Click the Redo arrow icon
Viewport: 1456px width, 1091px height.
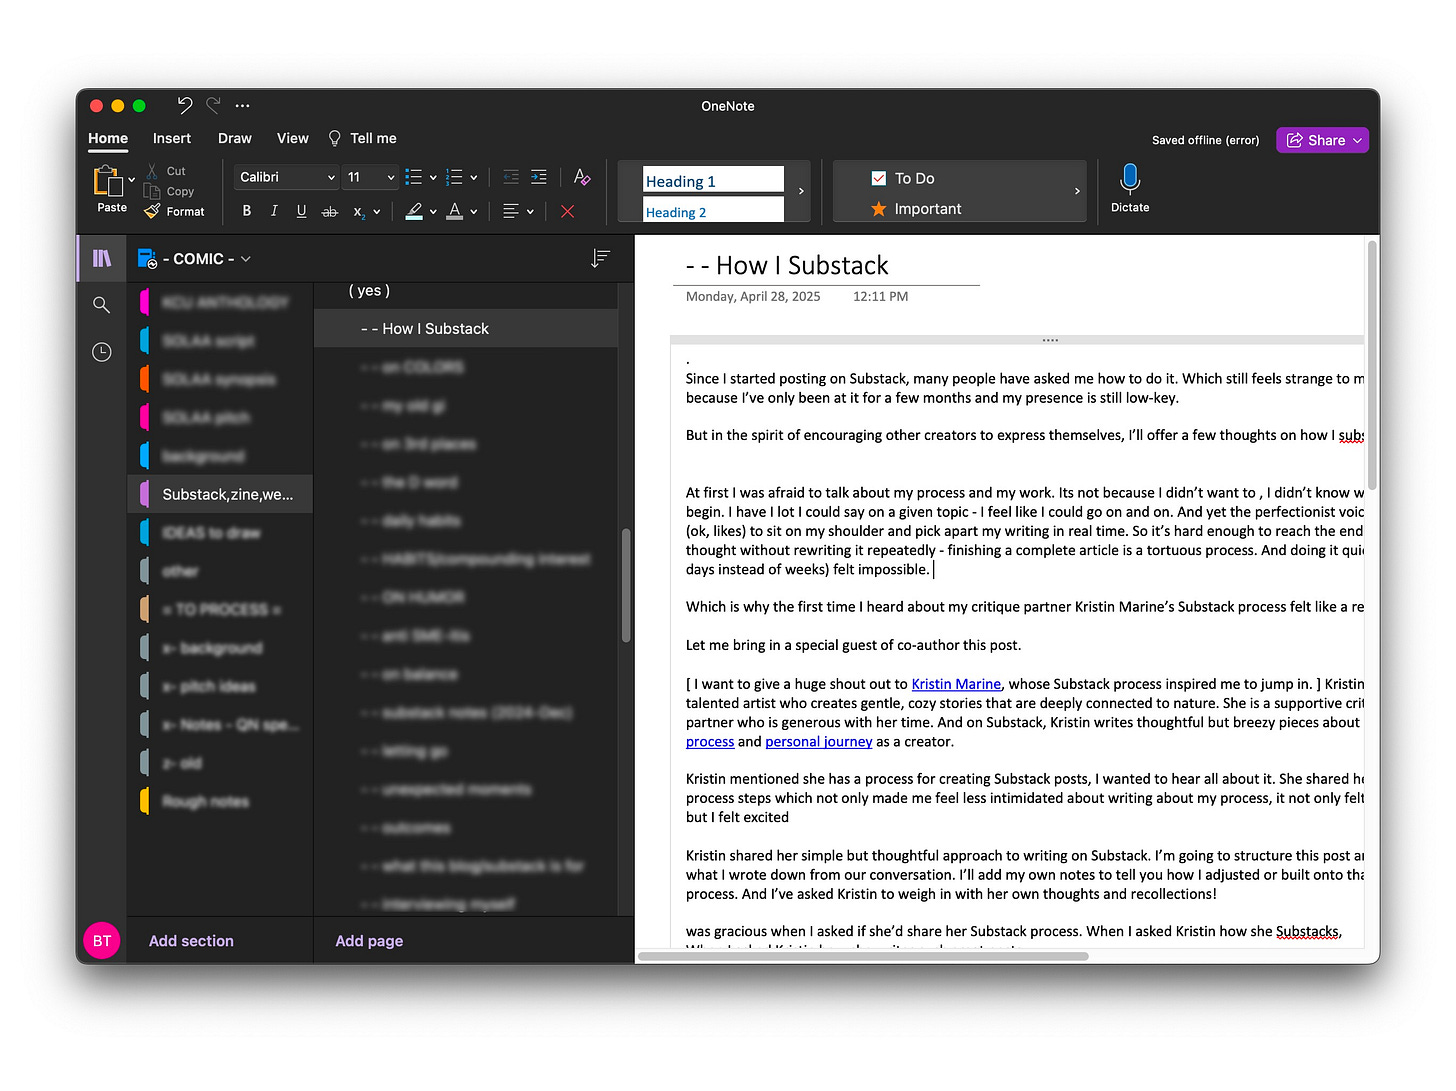[x=213, y=105]
